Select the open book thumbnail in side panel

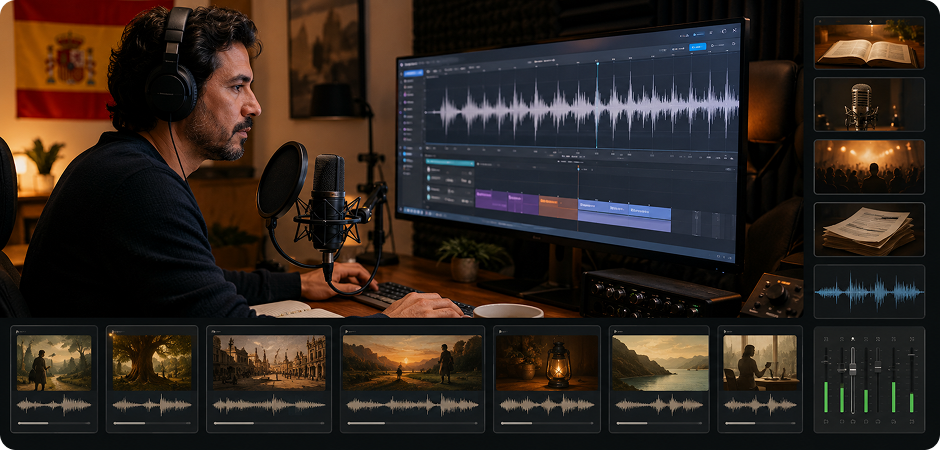[869, 43]
